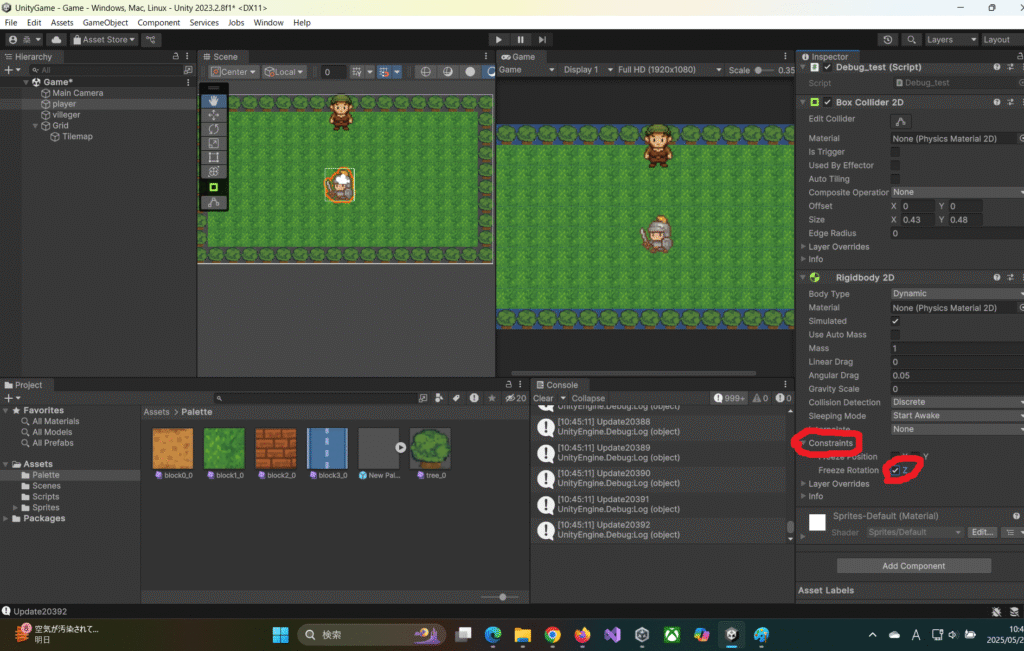This screenshot has height=651, width=1024.
Task: Open the Undo History icon
Action: (x=888, y=40)
